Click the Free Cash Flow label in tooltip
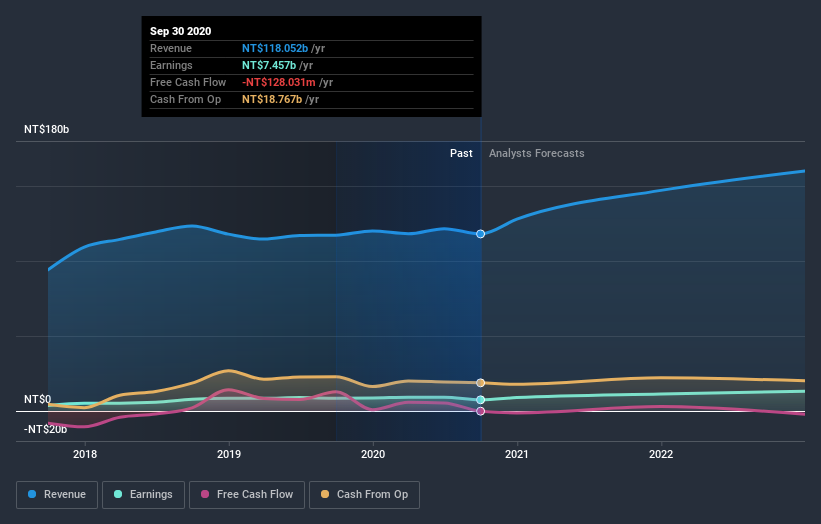 click(x=188, y=82)
